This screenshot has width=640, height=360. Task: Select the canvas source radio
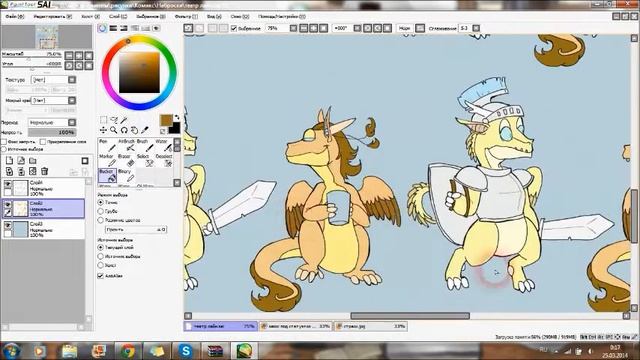coord(100,265)
